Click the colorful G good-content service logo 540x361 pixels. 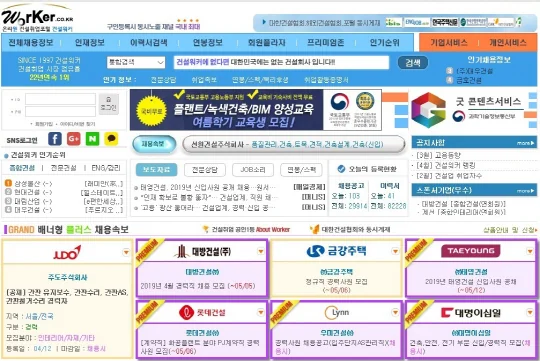[x=428, y=110]
